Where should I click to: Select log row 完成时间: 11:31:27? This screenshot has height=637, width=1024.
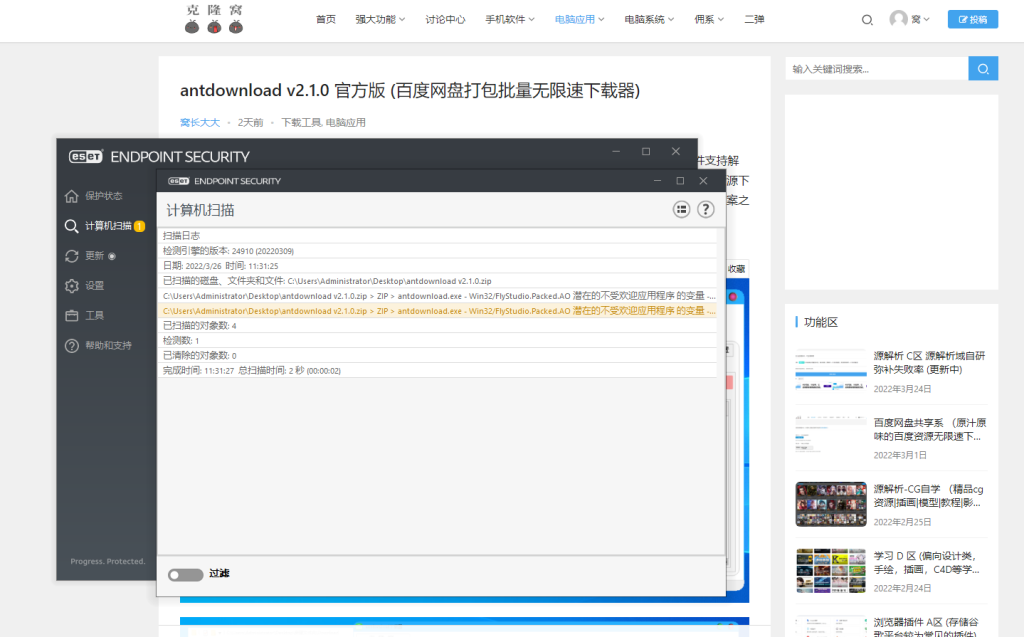point(438,370)
